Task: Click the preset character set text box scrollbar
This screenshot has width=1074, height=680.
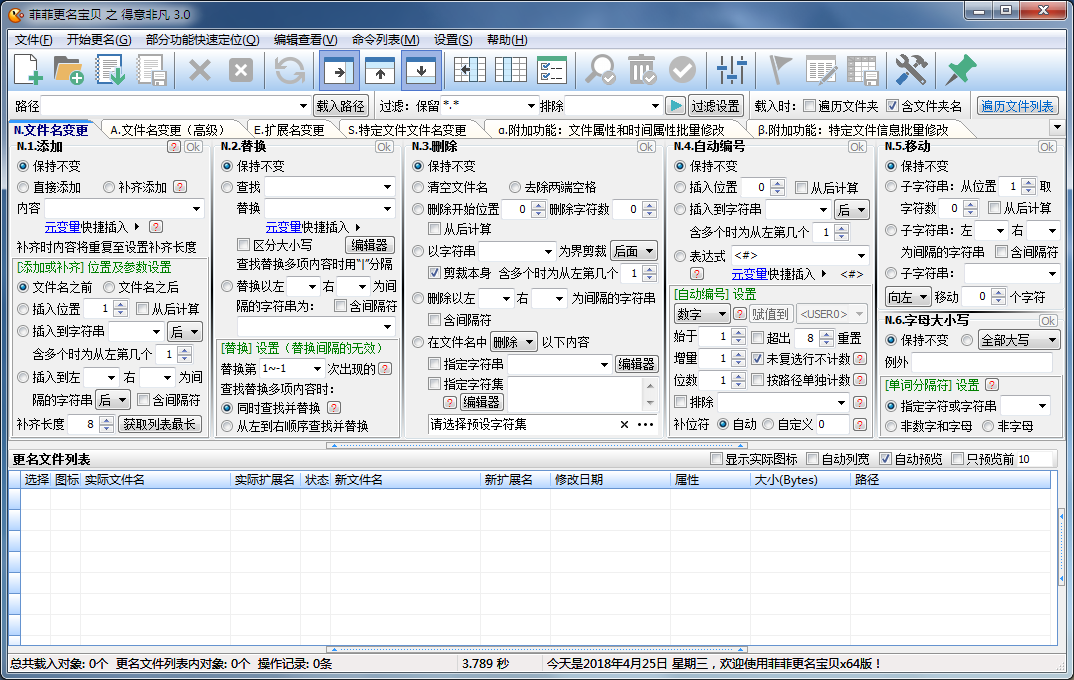Action: pyautogui.click(x=651, y=393)
